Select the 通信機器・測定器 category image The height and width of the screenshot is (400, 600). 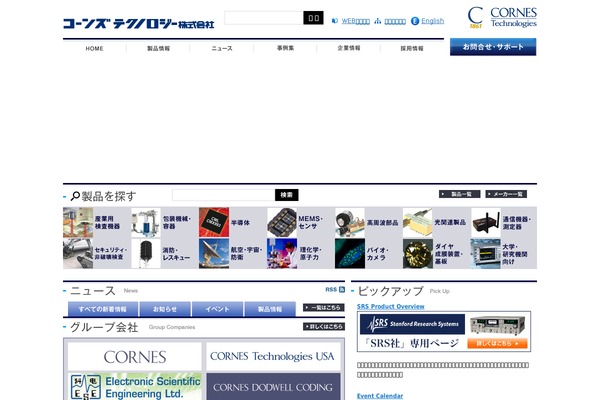click(486, 222)
